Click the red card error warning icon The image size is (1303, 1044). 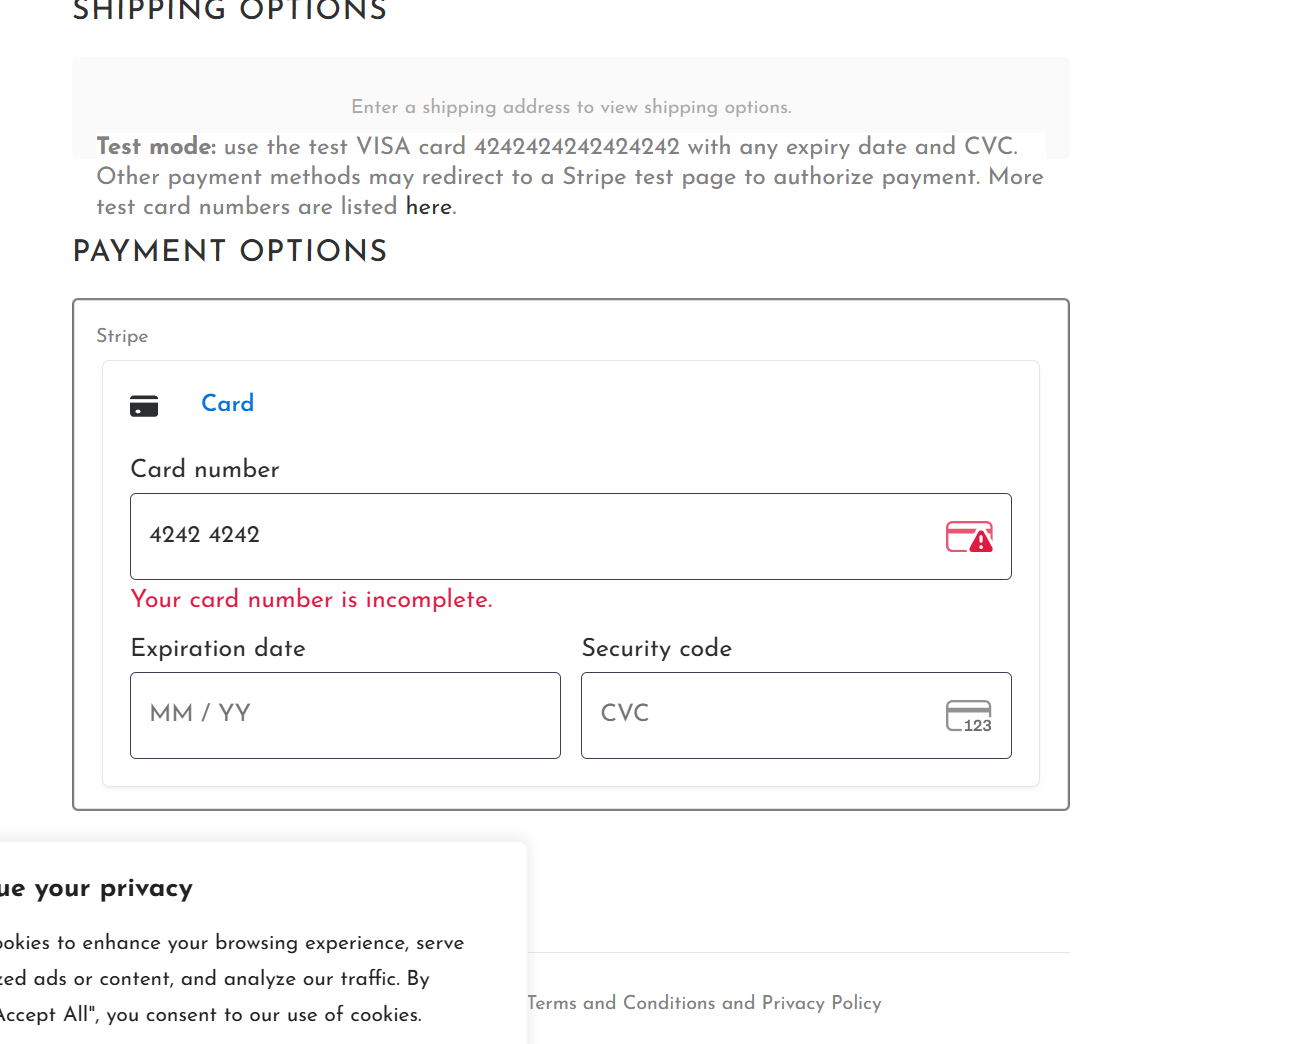[969, 537]
